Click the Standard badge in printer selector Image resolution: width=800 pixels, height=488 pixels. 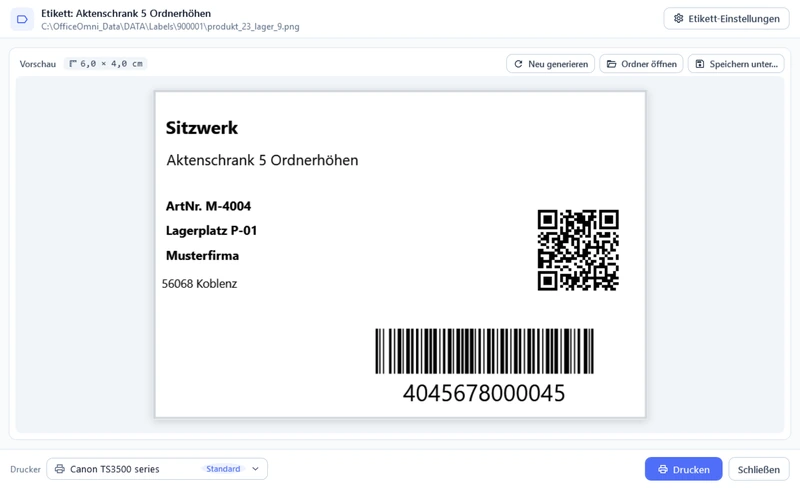coord(223,469)
